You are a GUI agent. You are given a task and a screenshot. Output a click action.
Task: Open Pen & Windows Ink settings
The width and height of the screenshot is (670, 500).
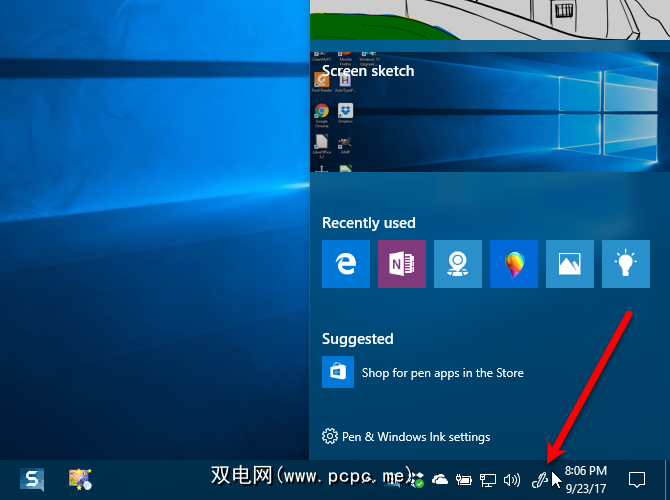(x=406, y=436)
